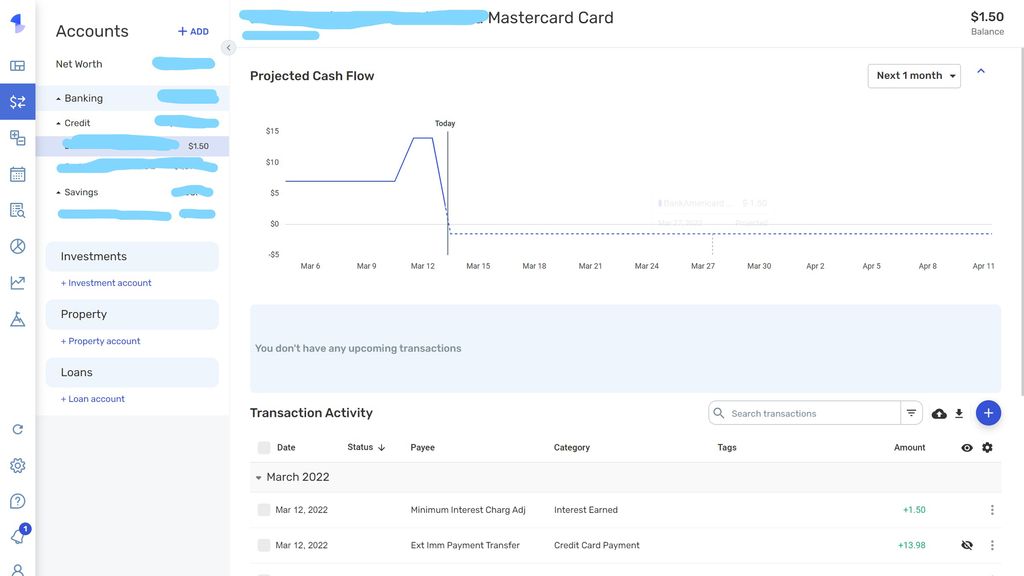Select the Trends line chart icon
The width and height of the screenshot is (1024, 576).
(17, 281)
